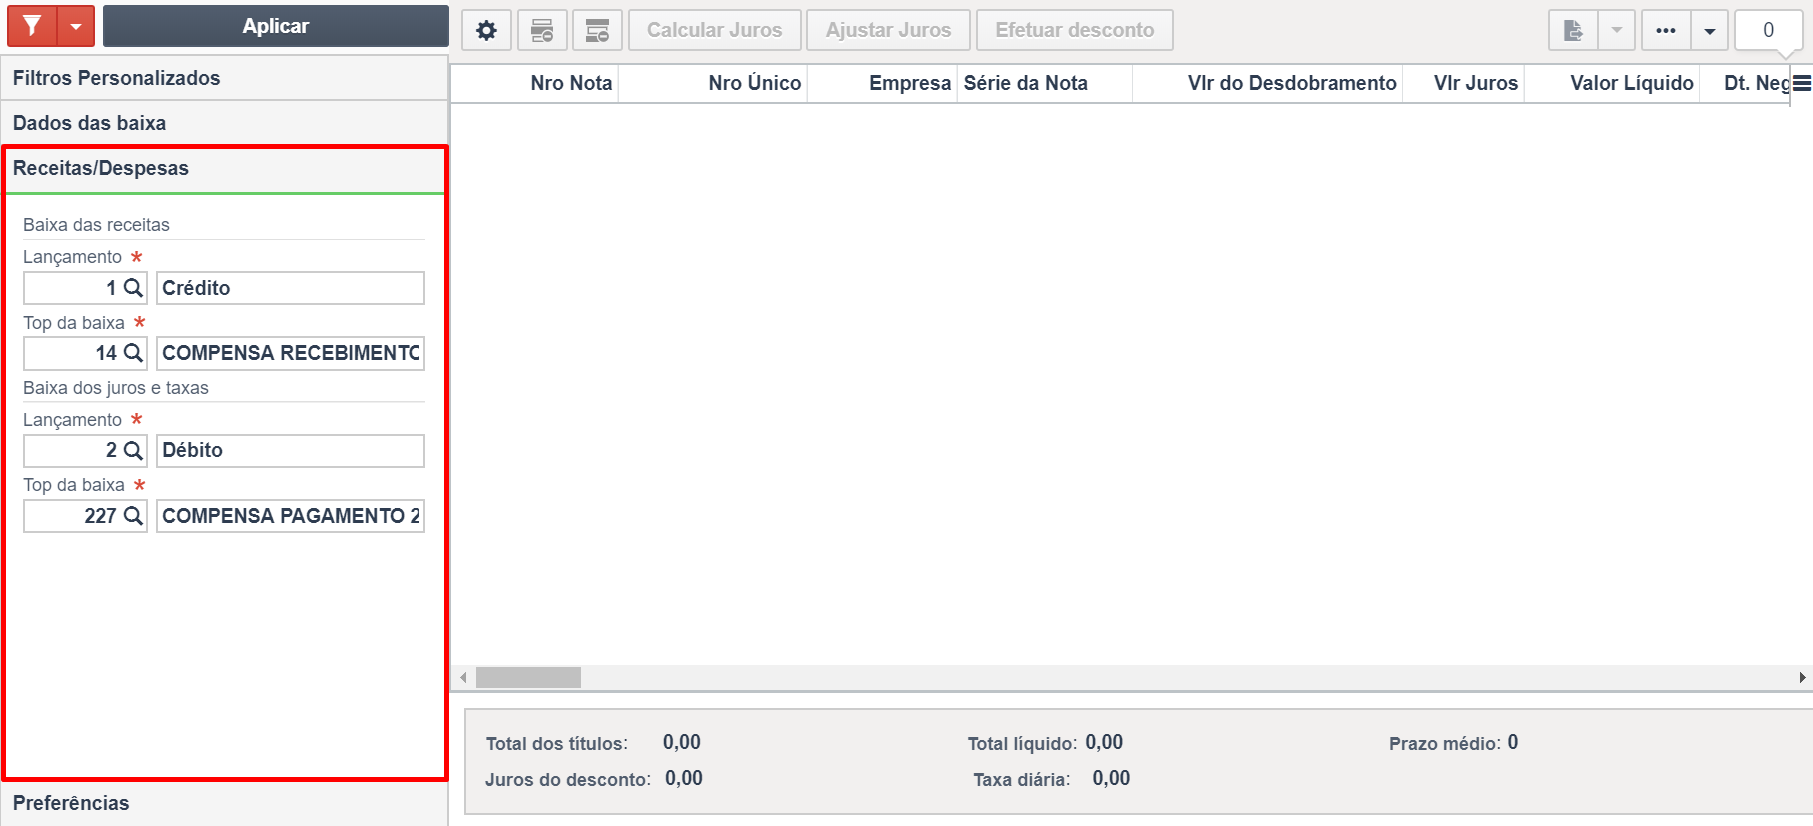Click the Efetuar desconto button
Screen dimensions: 1813x826
click(1075, 30)
